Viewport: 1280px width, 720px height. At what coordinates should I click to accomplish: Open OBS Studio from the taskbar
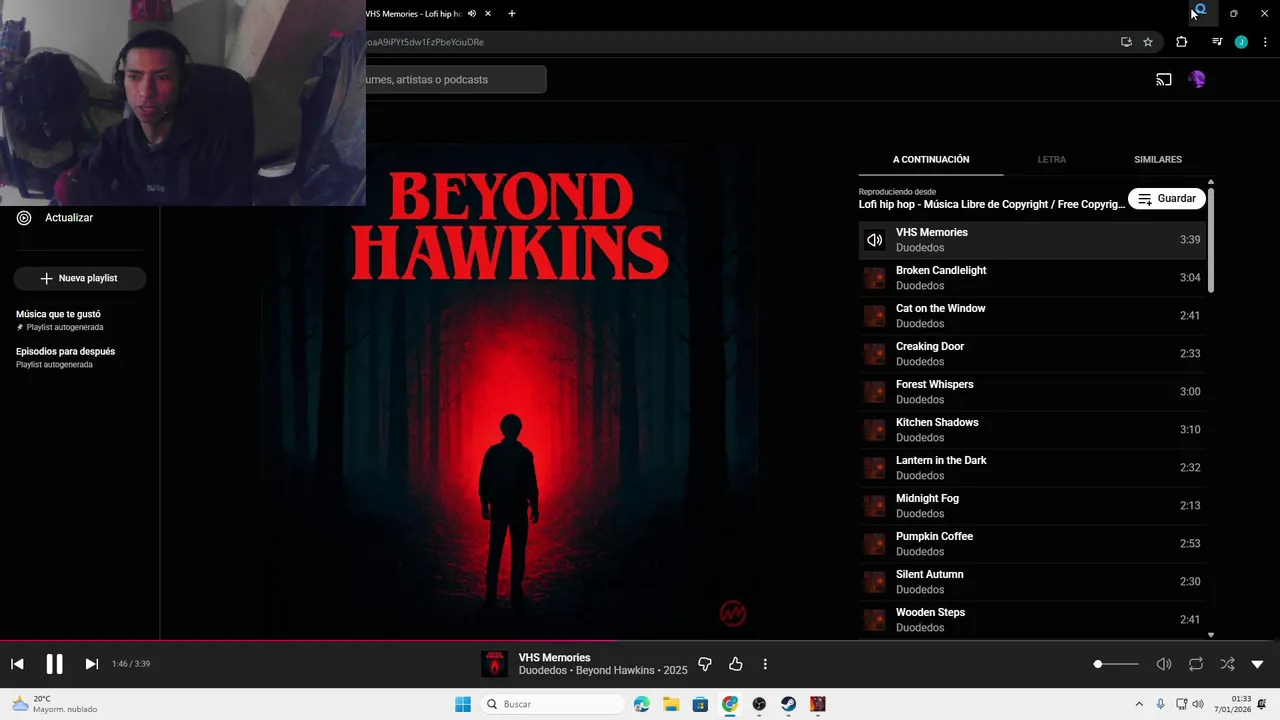pyautogui.click(x=759, y=704)
